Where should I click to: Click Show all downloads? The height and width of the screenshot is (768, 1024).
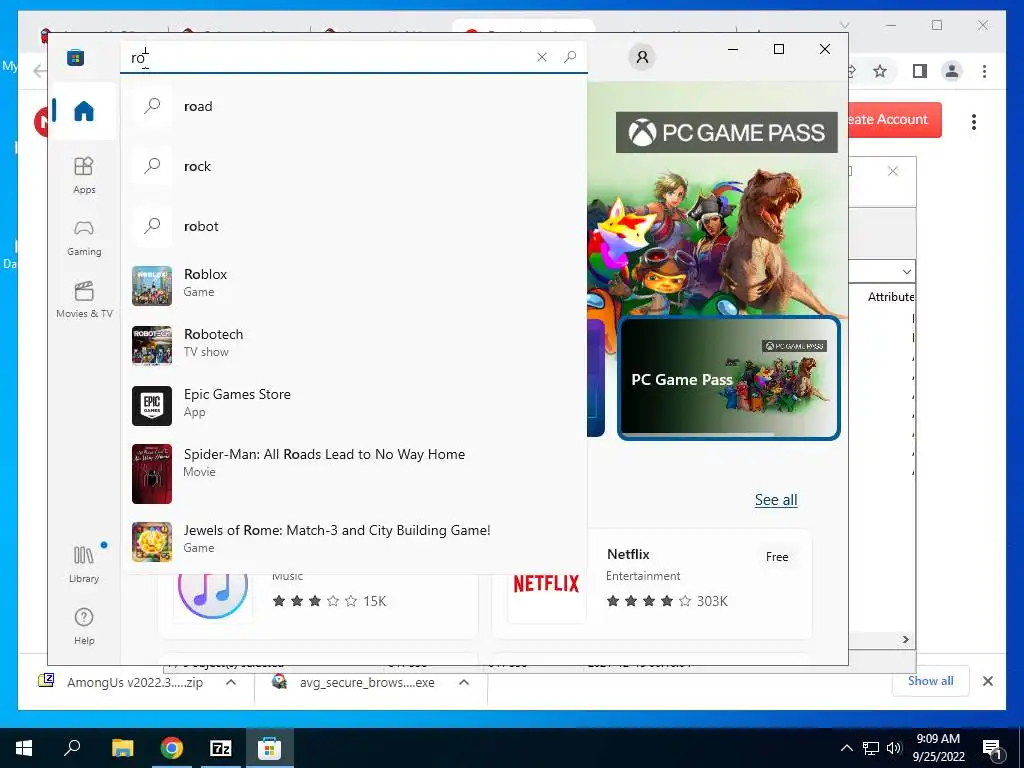[930, 681]
